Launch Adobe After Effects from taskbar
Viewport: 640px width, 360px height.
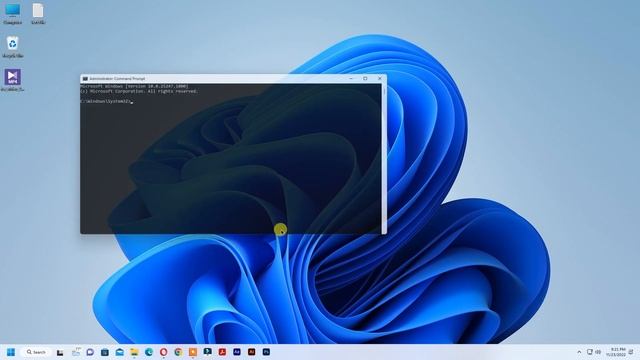237,352
